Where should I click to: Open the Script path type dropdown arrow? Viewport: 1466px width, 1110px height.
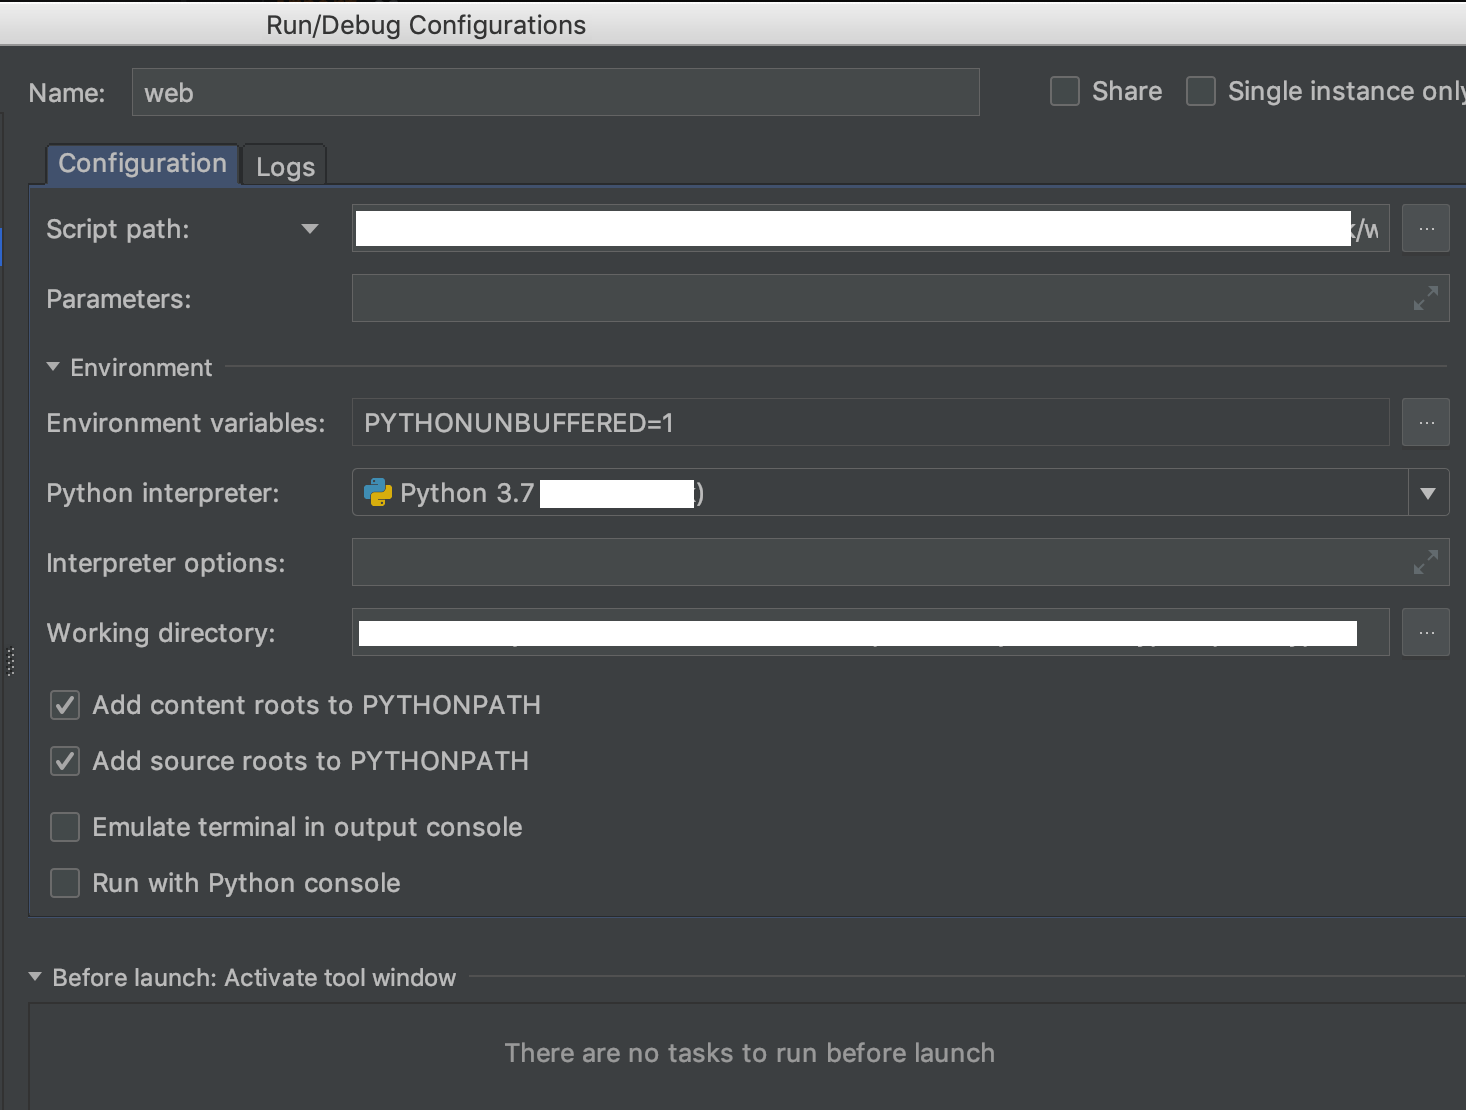click(x=310, y=229)
